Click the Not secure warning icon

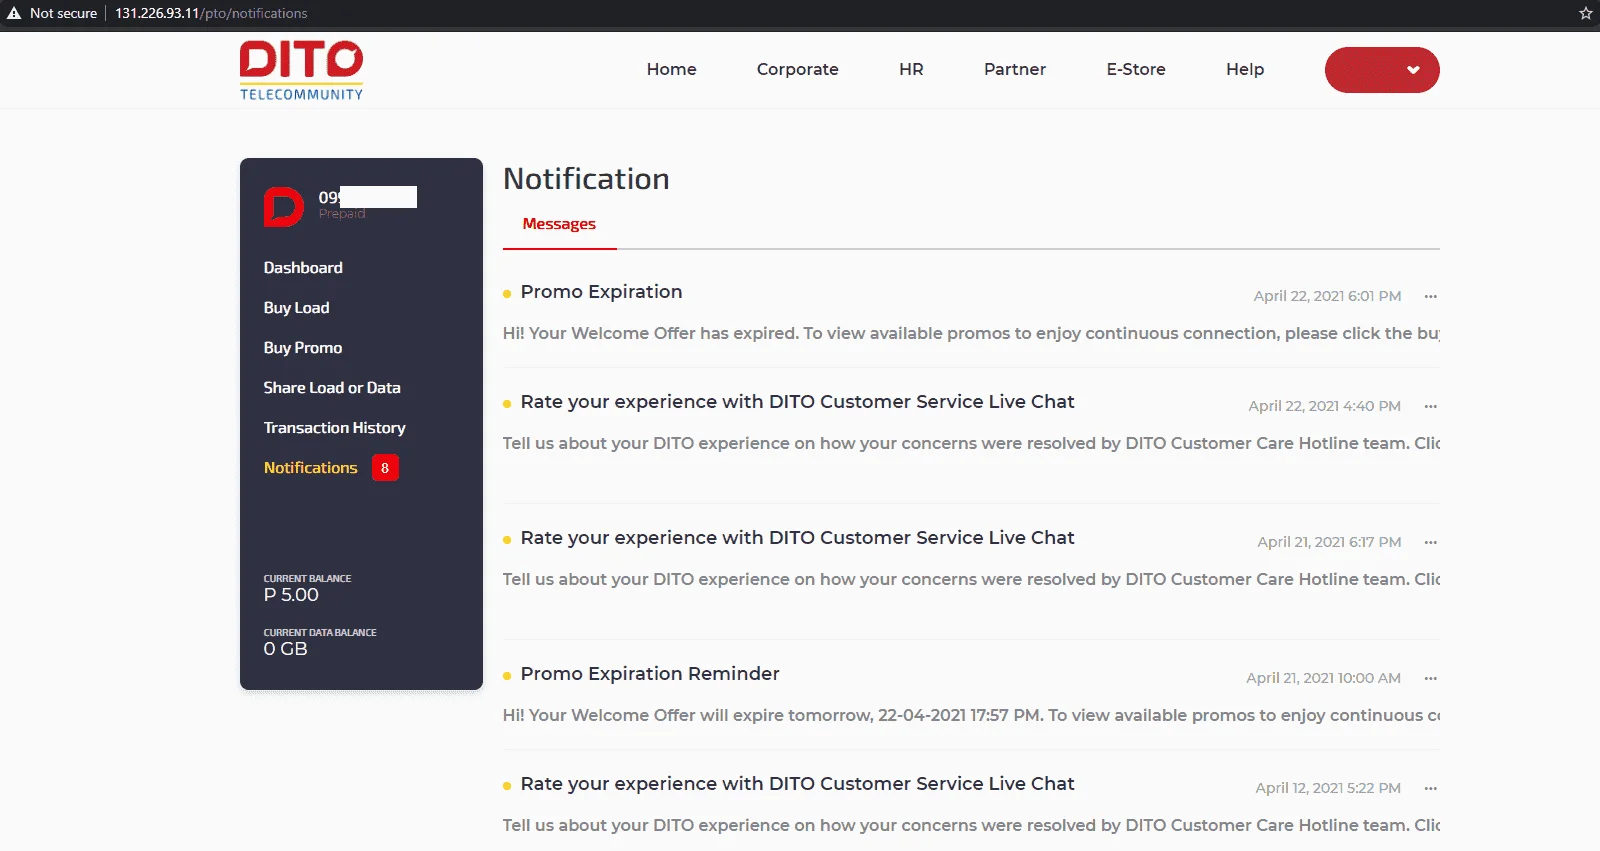pos(14,13)
